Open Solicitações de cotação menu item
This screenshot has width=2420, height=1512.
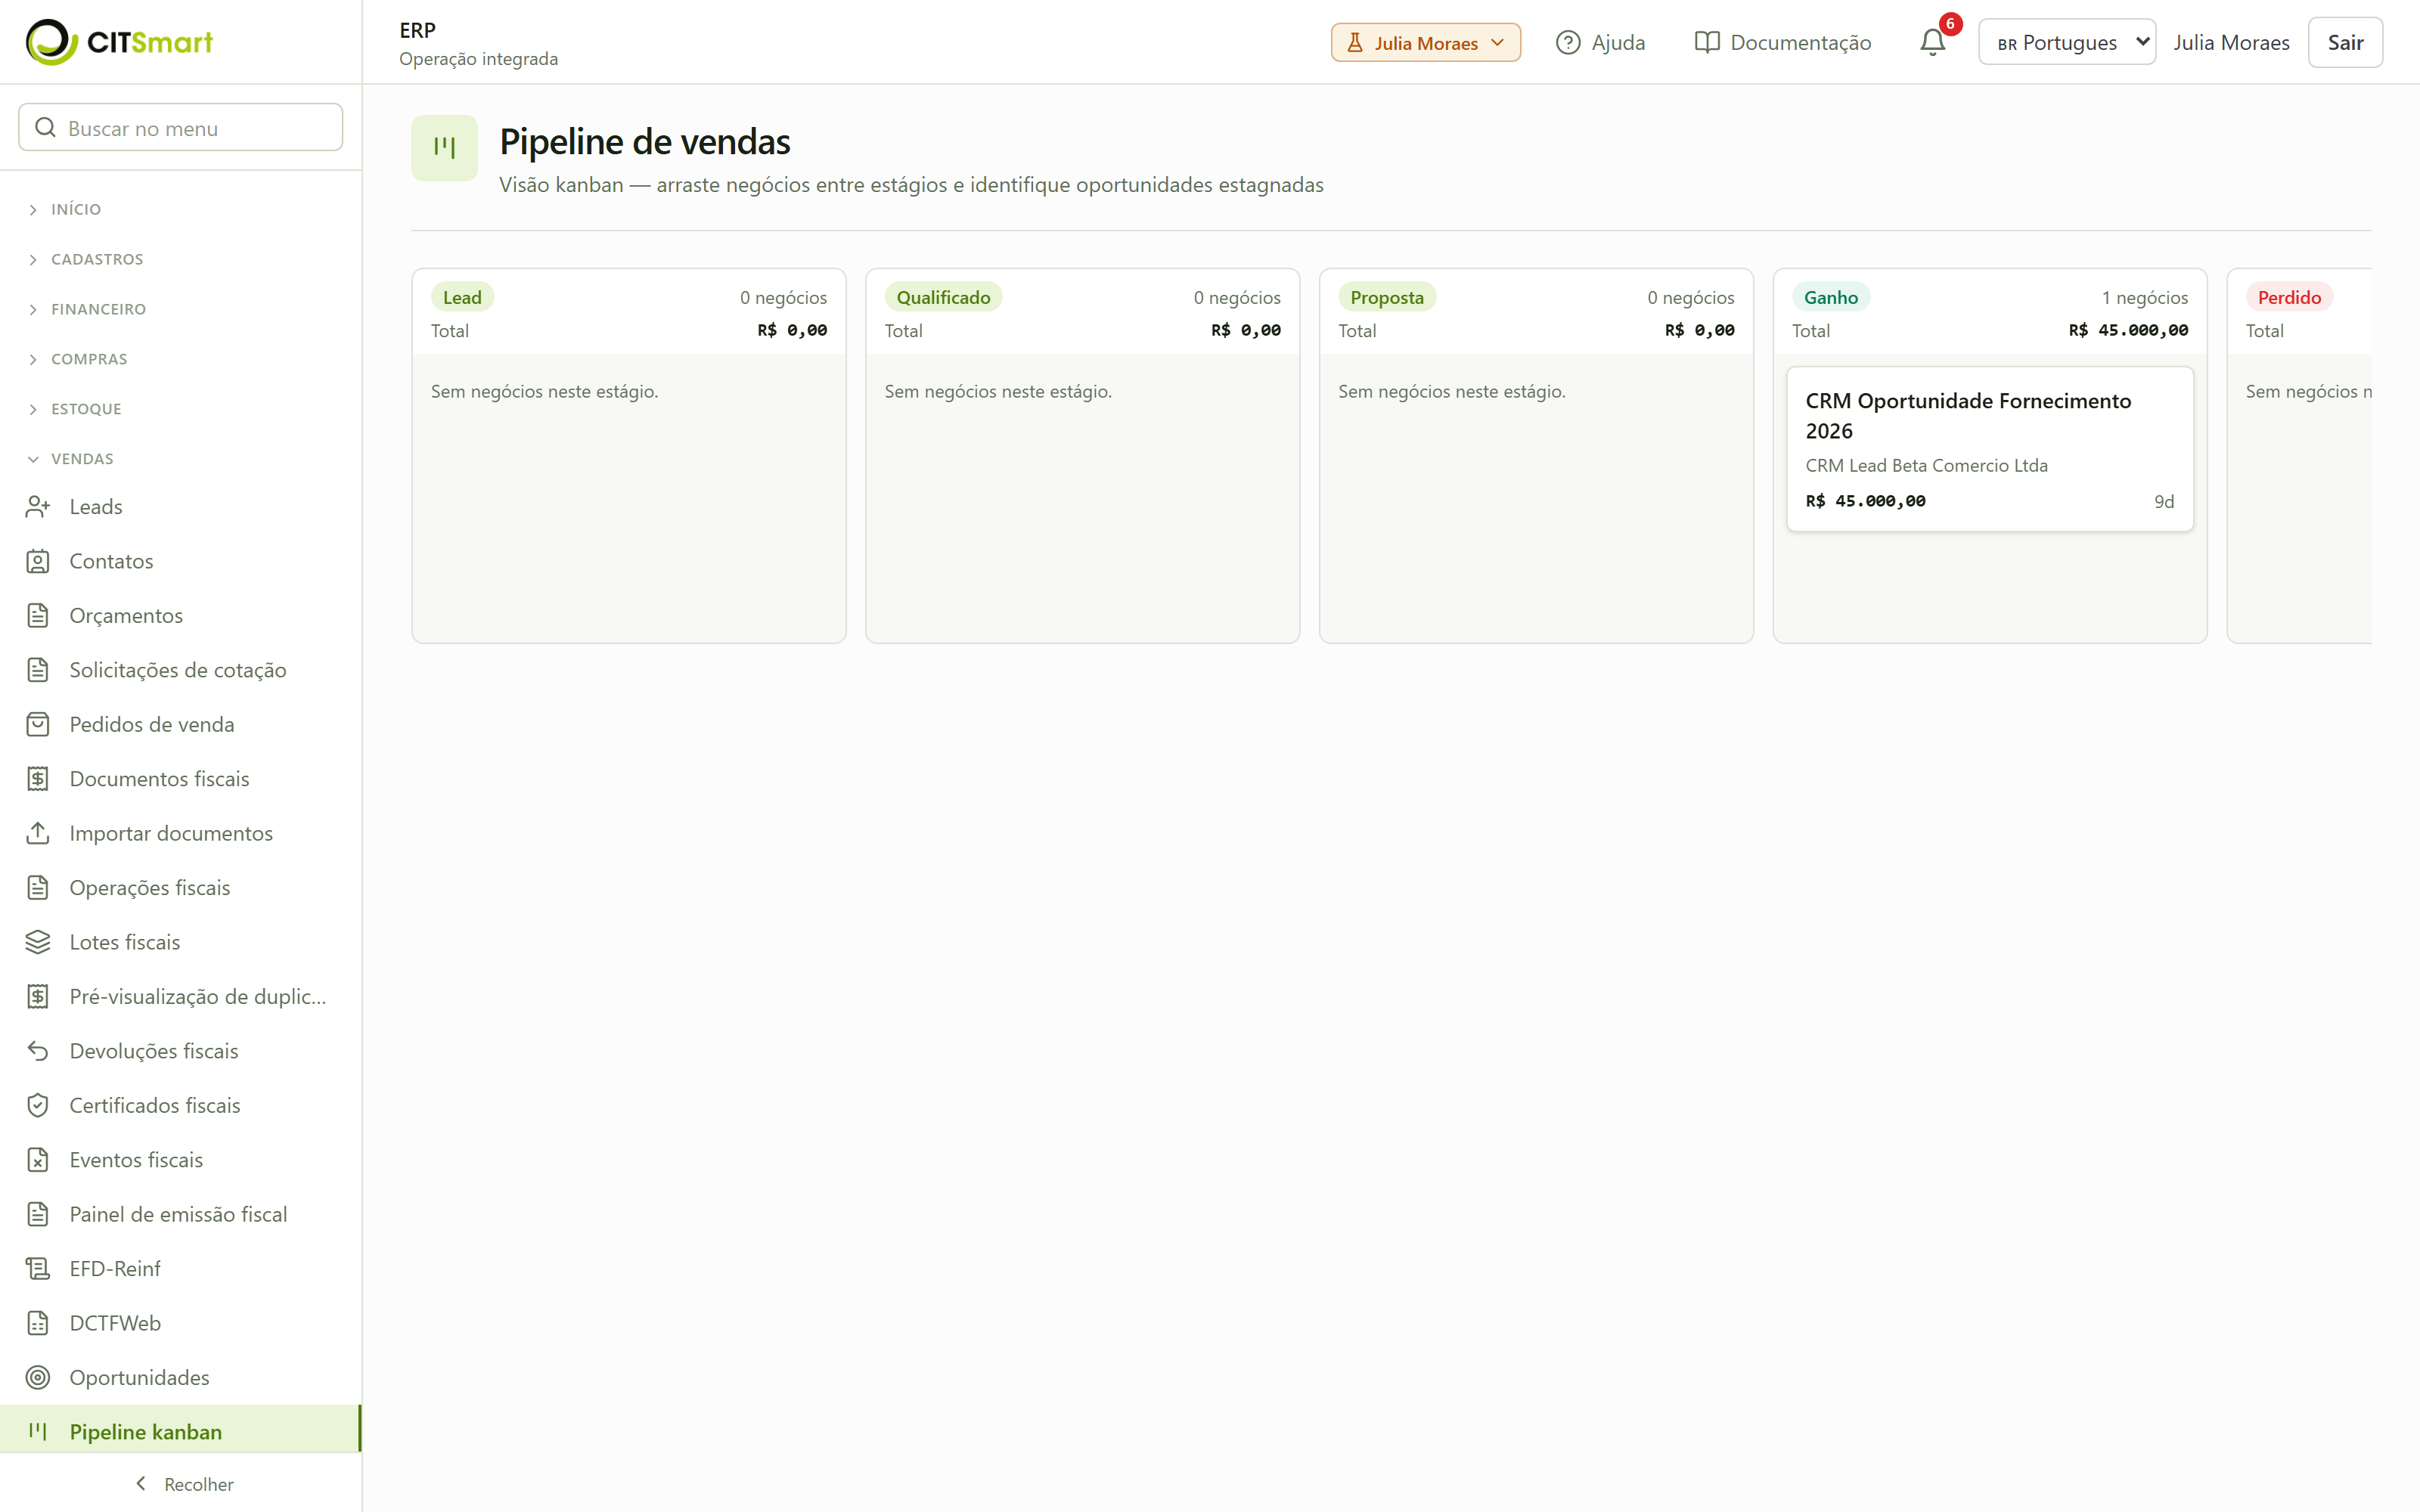(180, 670)
